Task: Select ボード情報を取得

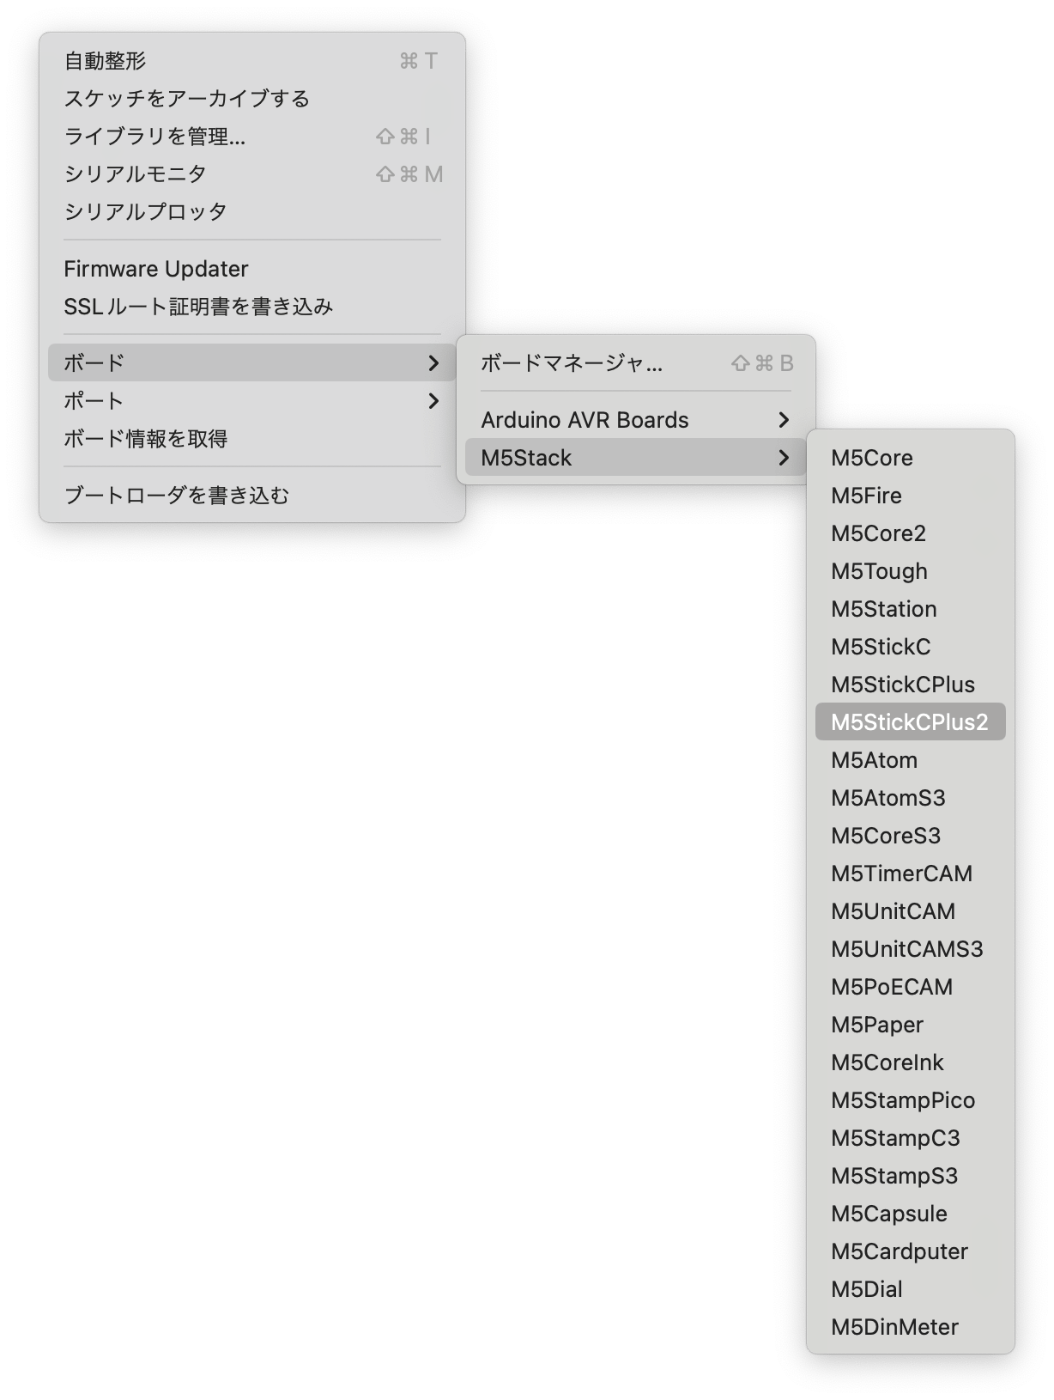Action: [252, 439]
